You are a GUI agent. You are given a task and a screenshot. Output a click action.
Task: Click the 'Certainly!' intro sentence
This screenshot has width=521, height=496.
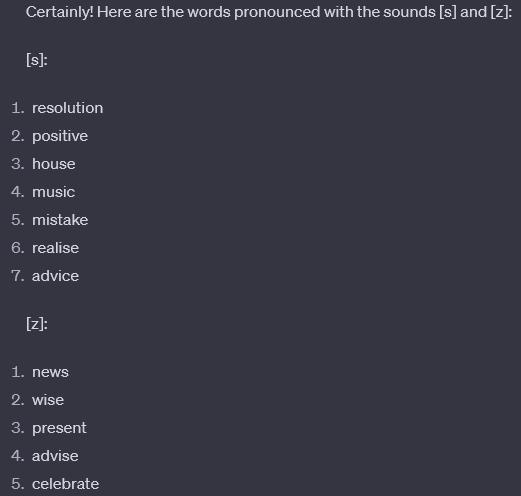[269, 12]
